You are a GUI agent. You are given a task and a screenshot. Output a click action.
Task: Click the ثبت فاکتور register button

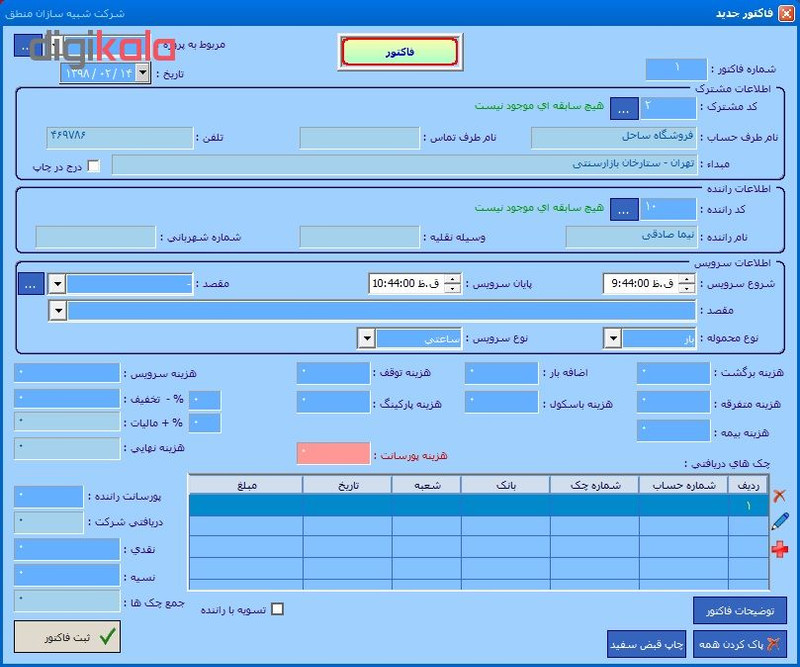pos(68,637)
